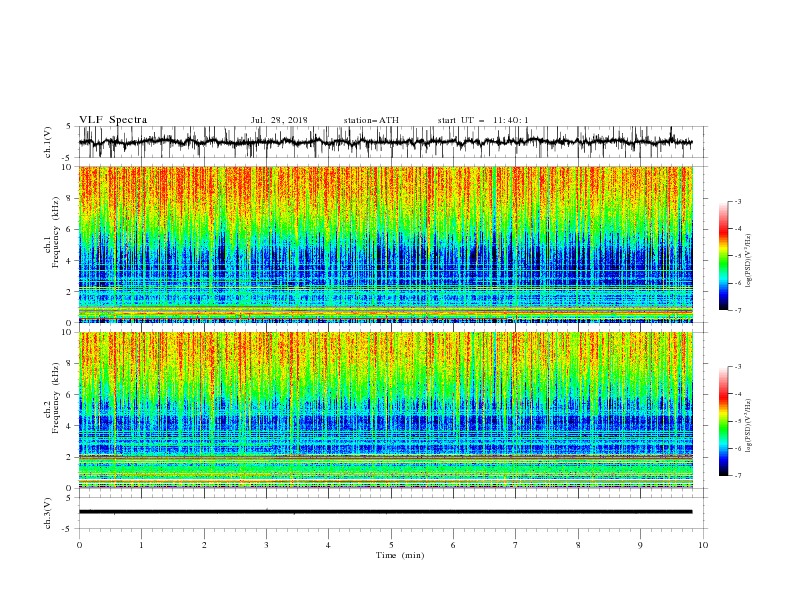Click the 'ch.2 Frequency (kHz)' axis label
This screenshot has height=612, width=792.
52,397
